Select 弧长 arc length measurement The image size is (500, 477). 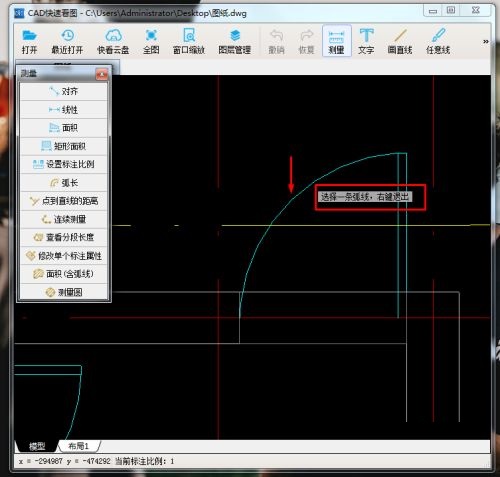tap(64, 183)
